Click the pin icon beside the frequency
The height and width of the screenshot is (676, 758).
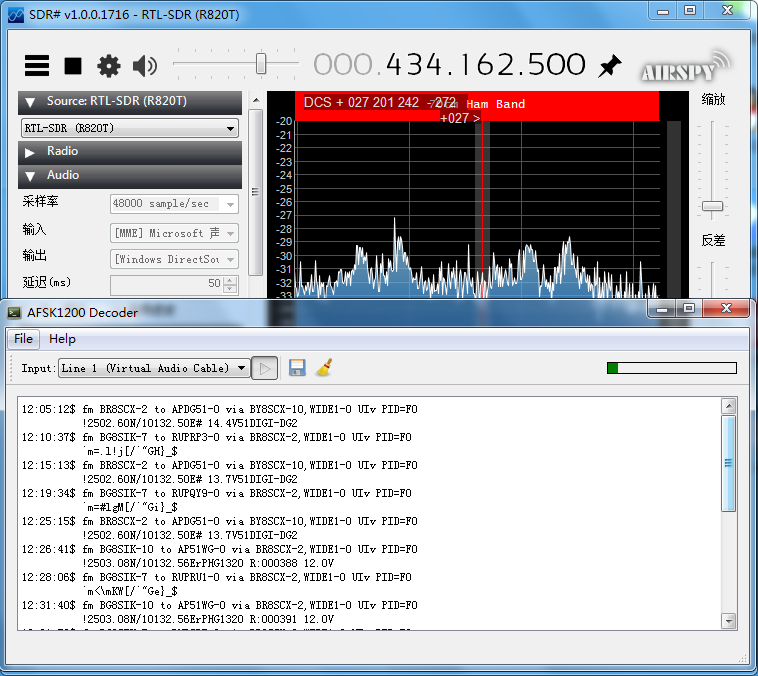609,66
